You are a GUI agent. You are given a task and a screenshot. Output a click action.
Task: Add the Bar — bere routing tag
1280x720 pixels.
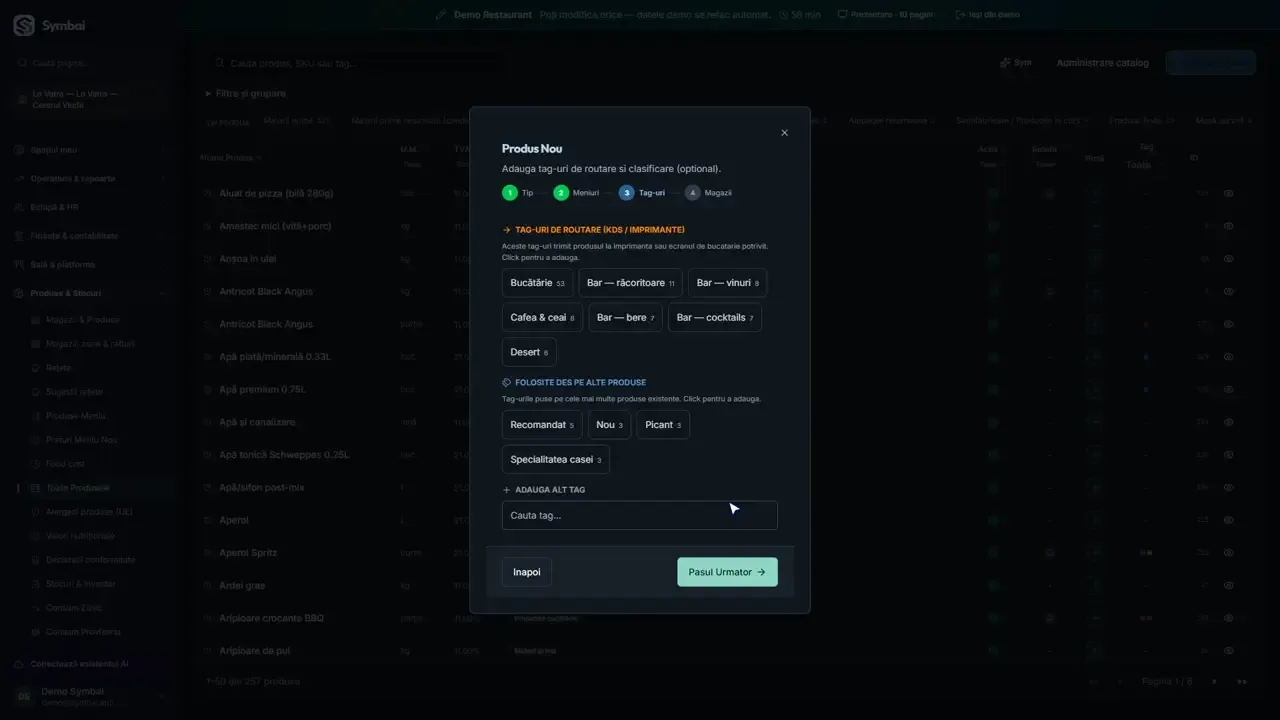click(x=625, y=318)
